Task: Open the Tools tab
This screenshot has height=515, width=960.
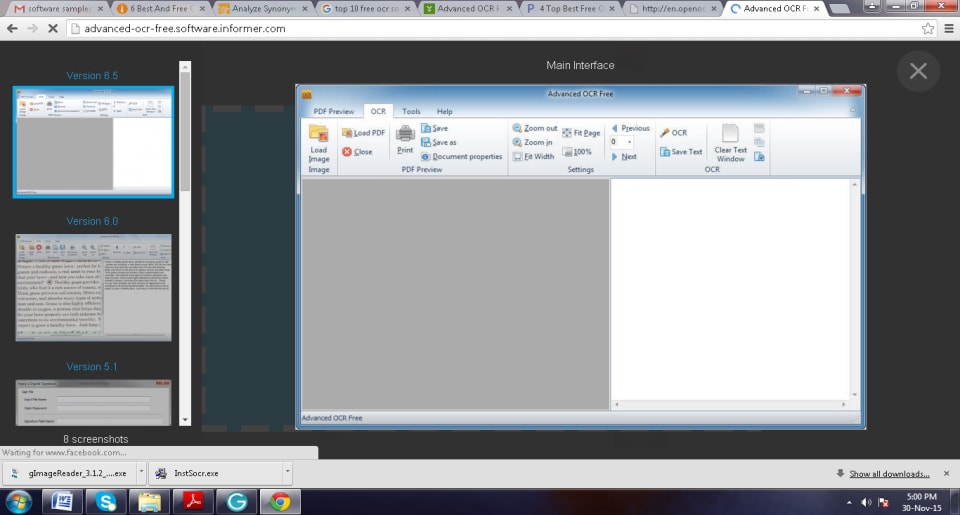Action: point(411,111)
